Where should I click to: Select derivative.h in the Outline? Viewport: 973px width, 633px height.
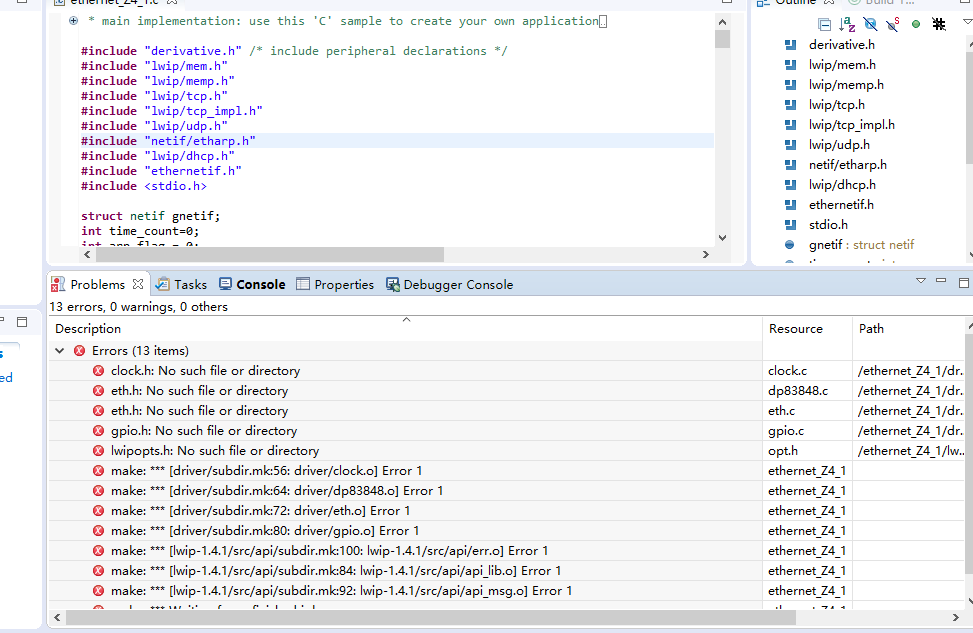pyautogui.click(x=841, y=45)
